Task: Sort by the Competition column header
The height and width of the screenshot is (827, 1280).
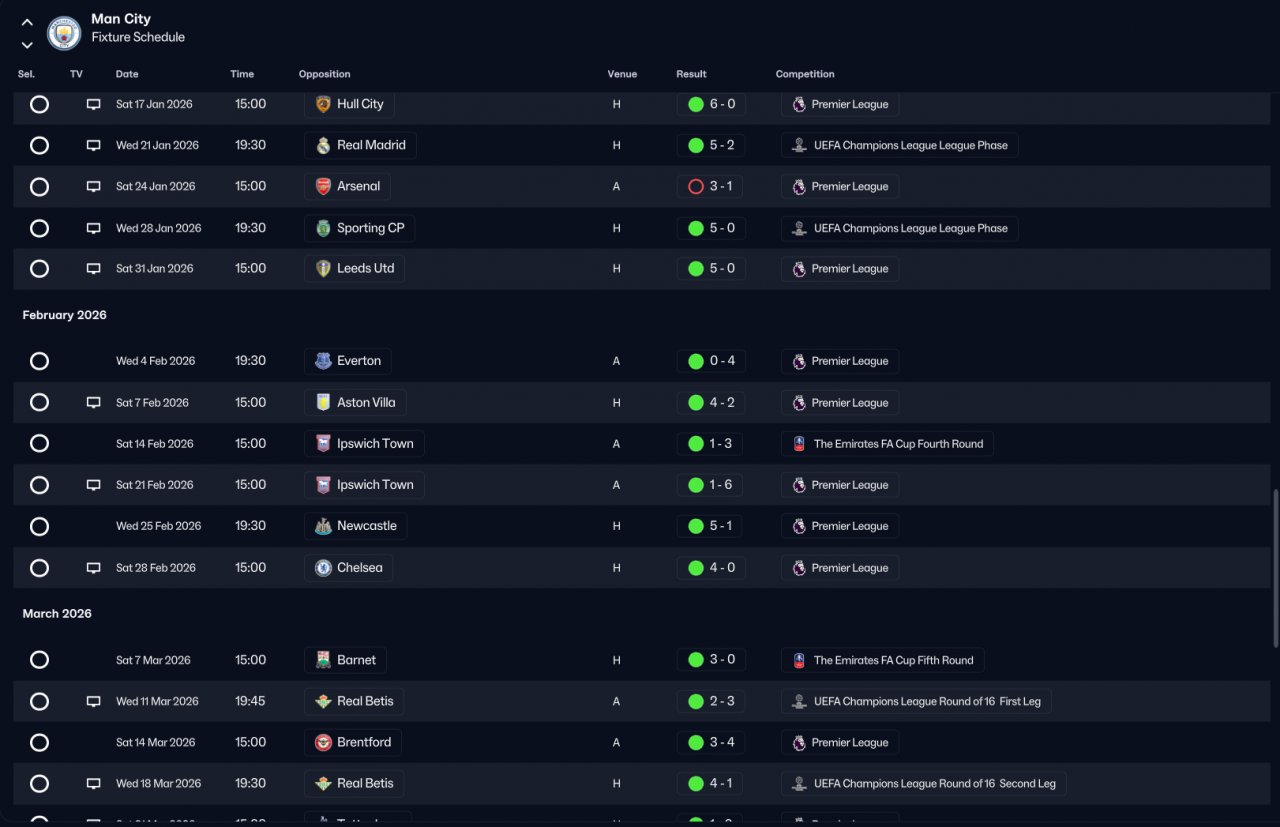Action: coord(805,74)
